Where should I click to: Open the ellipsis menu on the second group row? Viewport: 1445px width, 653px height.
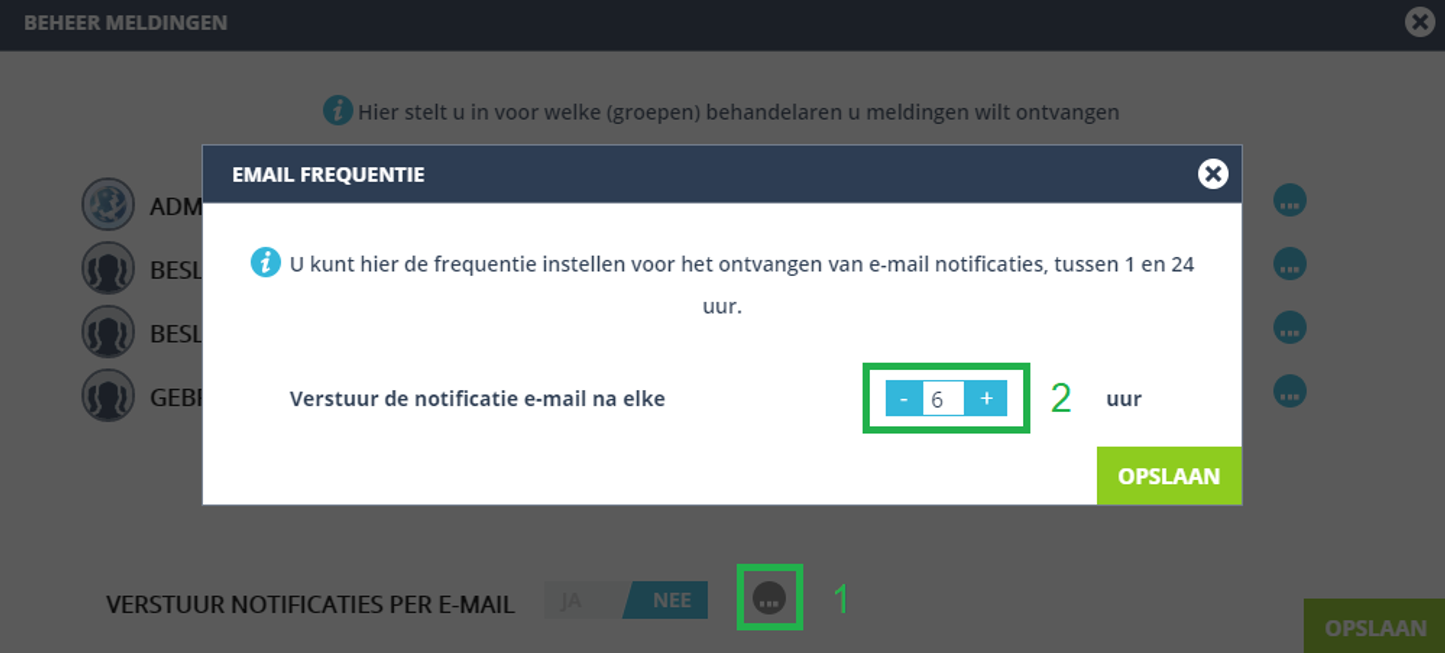pos(1289,263)
